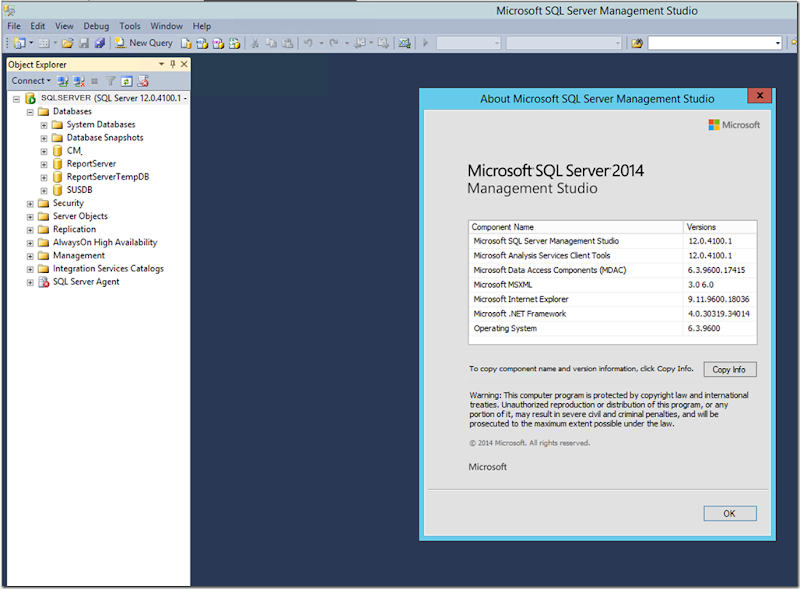Open the Redo history dropdown arrow

click(346, 43)
